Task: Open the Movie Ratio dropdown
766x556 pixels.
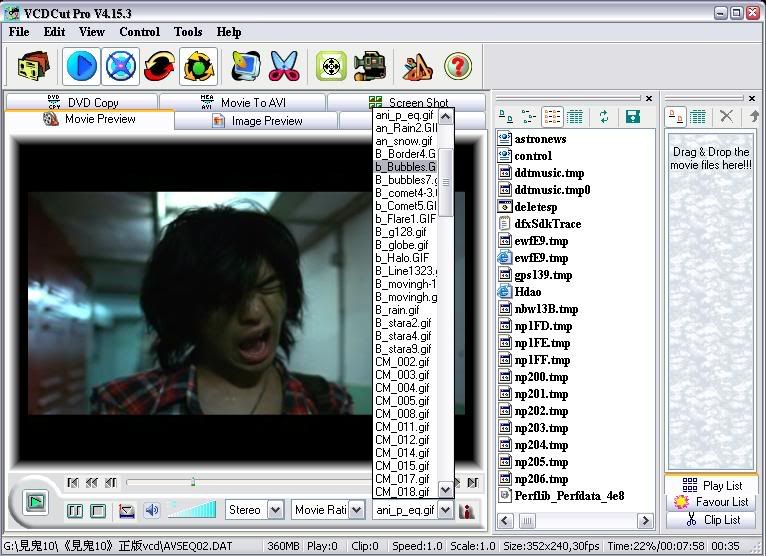Action: tap(357, 510)
